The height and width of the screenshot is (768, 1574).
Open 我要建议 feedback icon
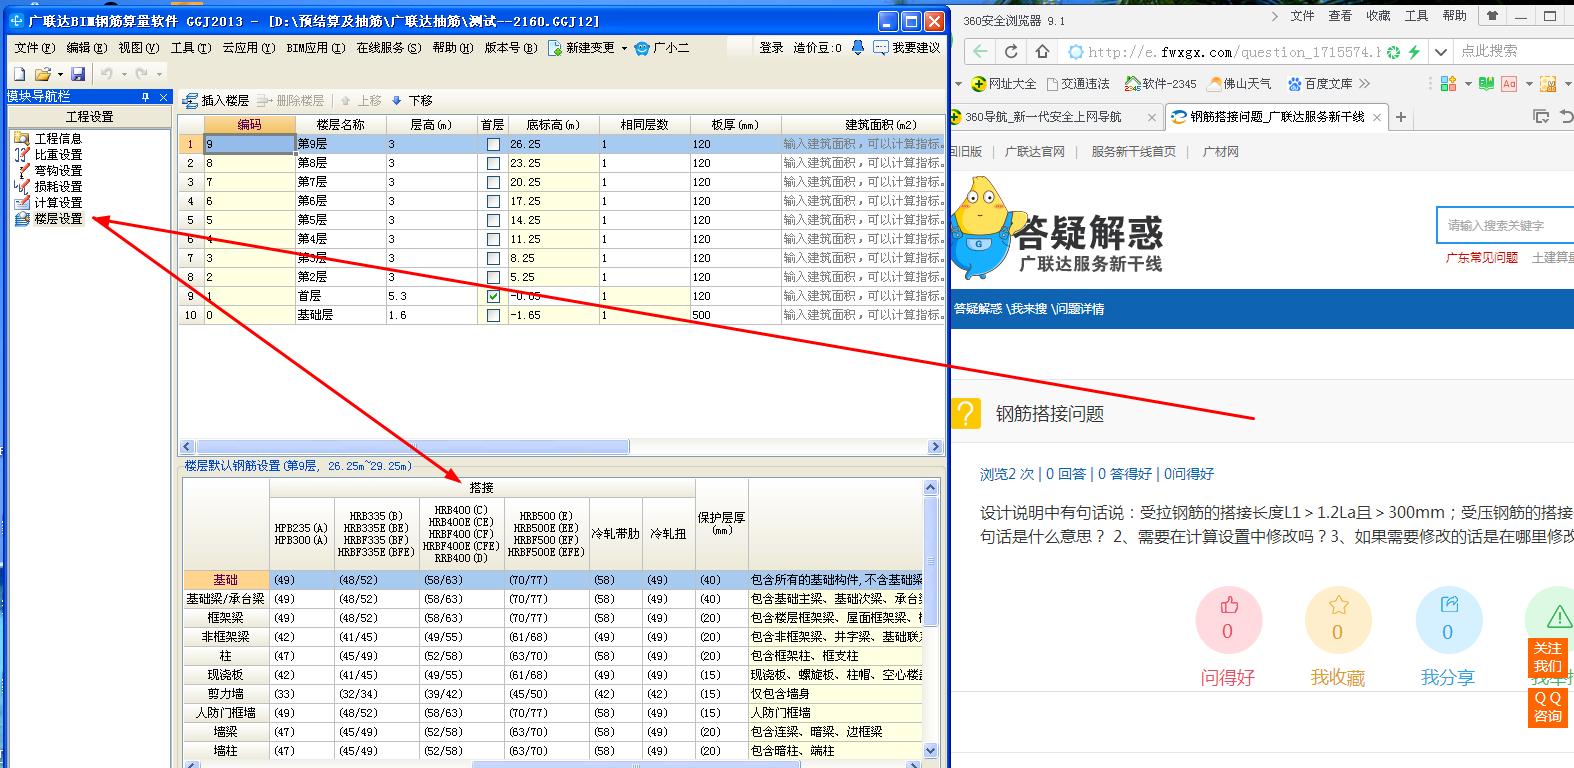(880, 47)
